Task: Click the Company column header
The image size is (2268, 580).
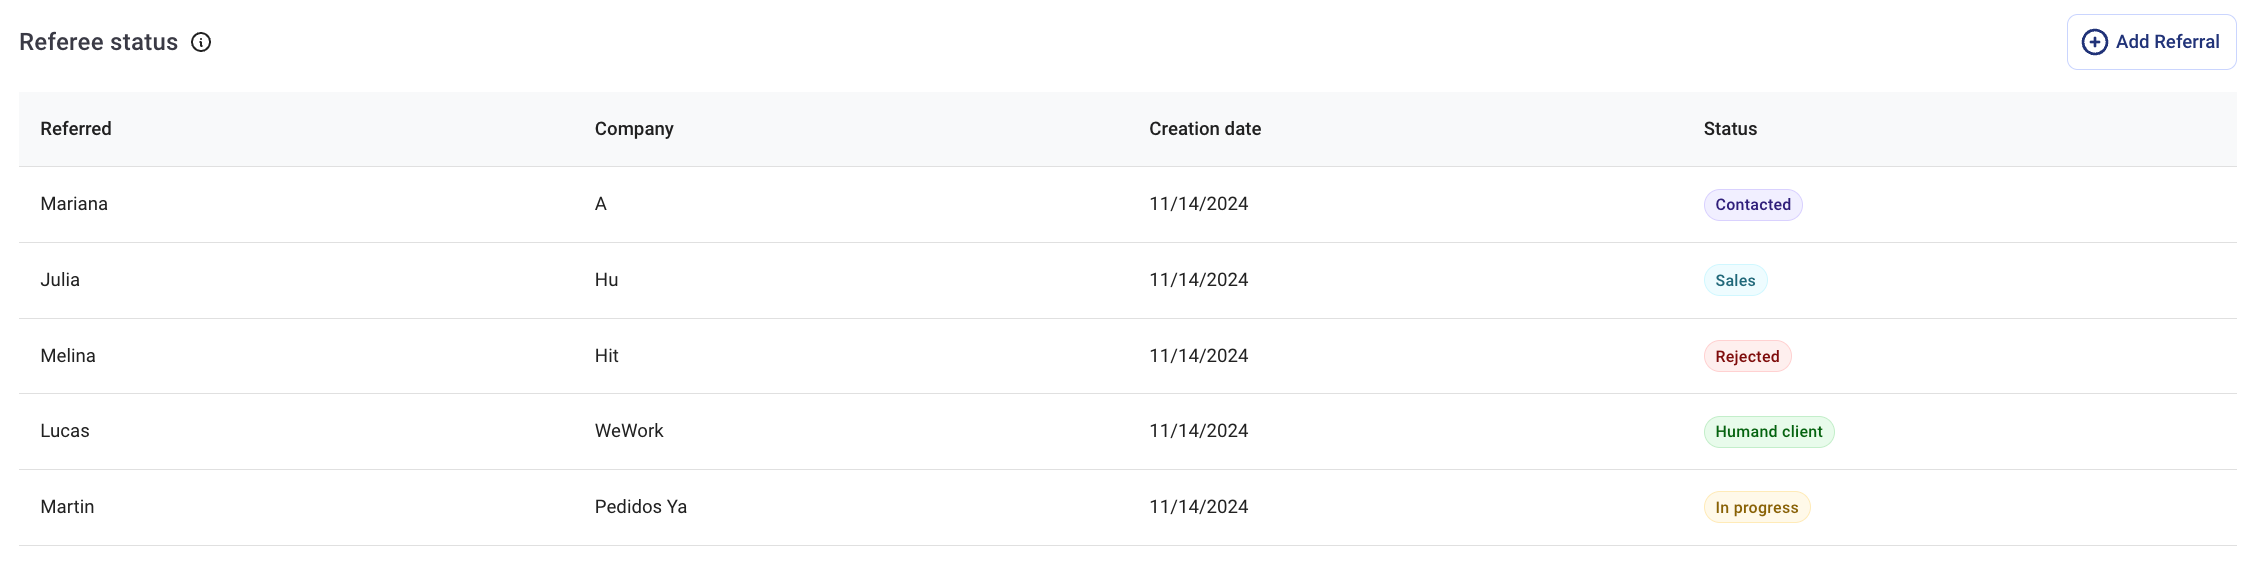Action: coord(634,129)
